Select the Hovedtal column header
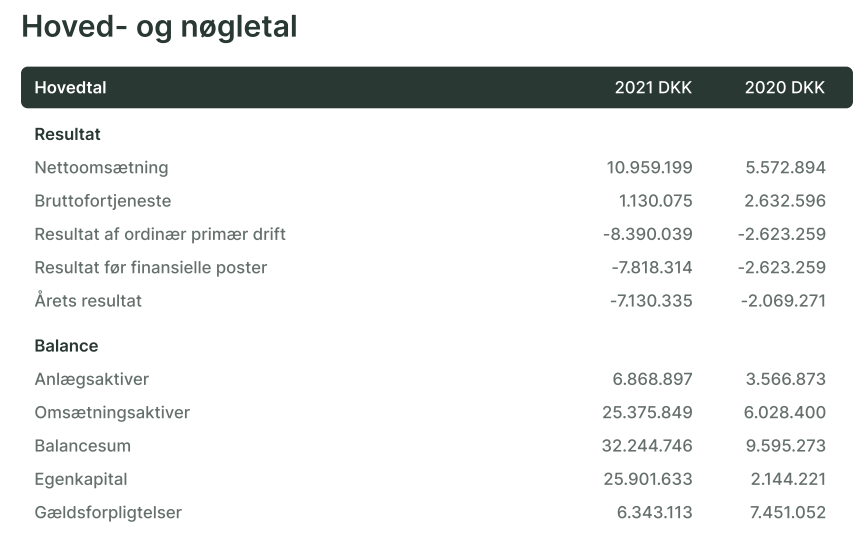 pos(70,87)
